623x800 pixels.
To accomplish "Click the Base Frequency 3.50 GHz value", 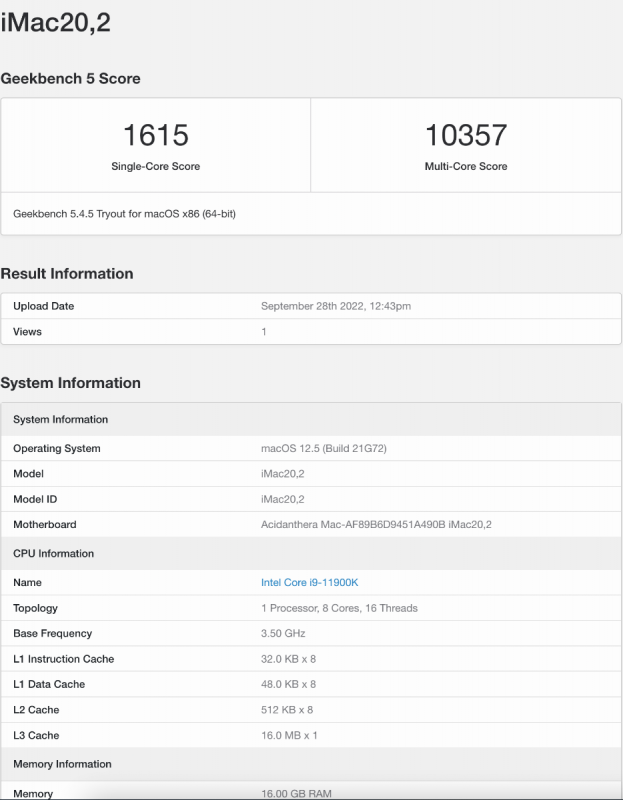I will click(x=283, y=634).
